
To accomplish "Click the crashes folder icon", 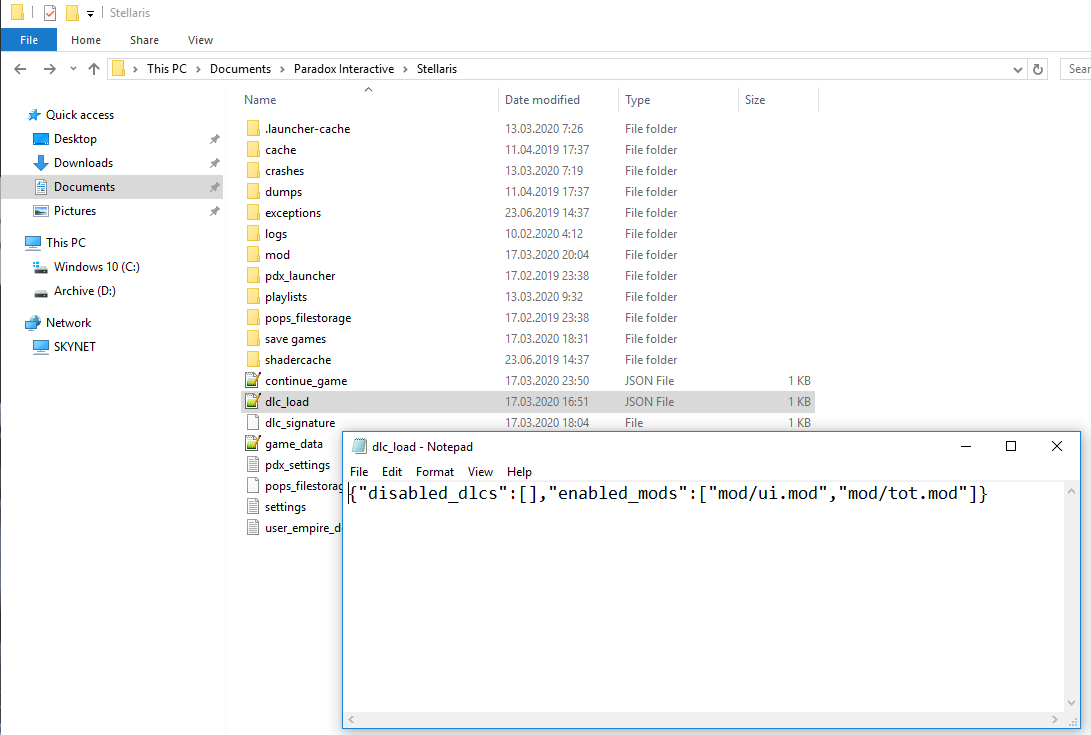I will (253, 171).
